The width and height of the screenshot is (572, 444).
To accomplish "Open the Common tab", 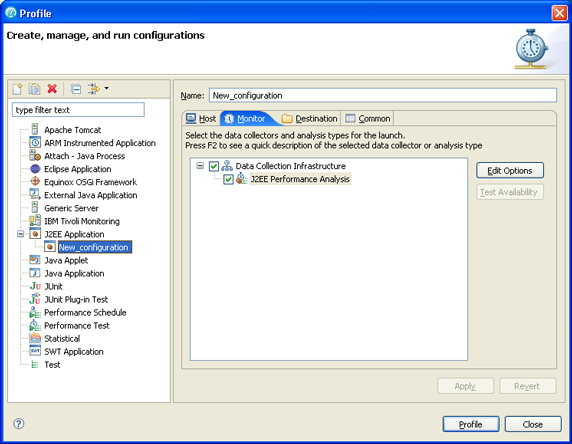I will coord(368,119).
